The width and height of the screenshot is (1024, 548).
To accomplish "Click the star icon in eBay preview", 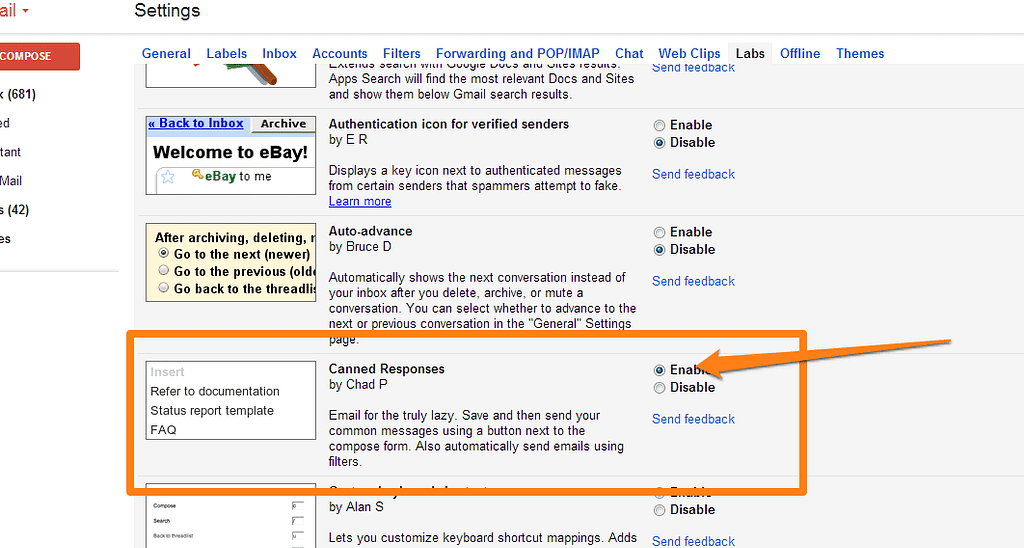I will click(x=168, y=177).
